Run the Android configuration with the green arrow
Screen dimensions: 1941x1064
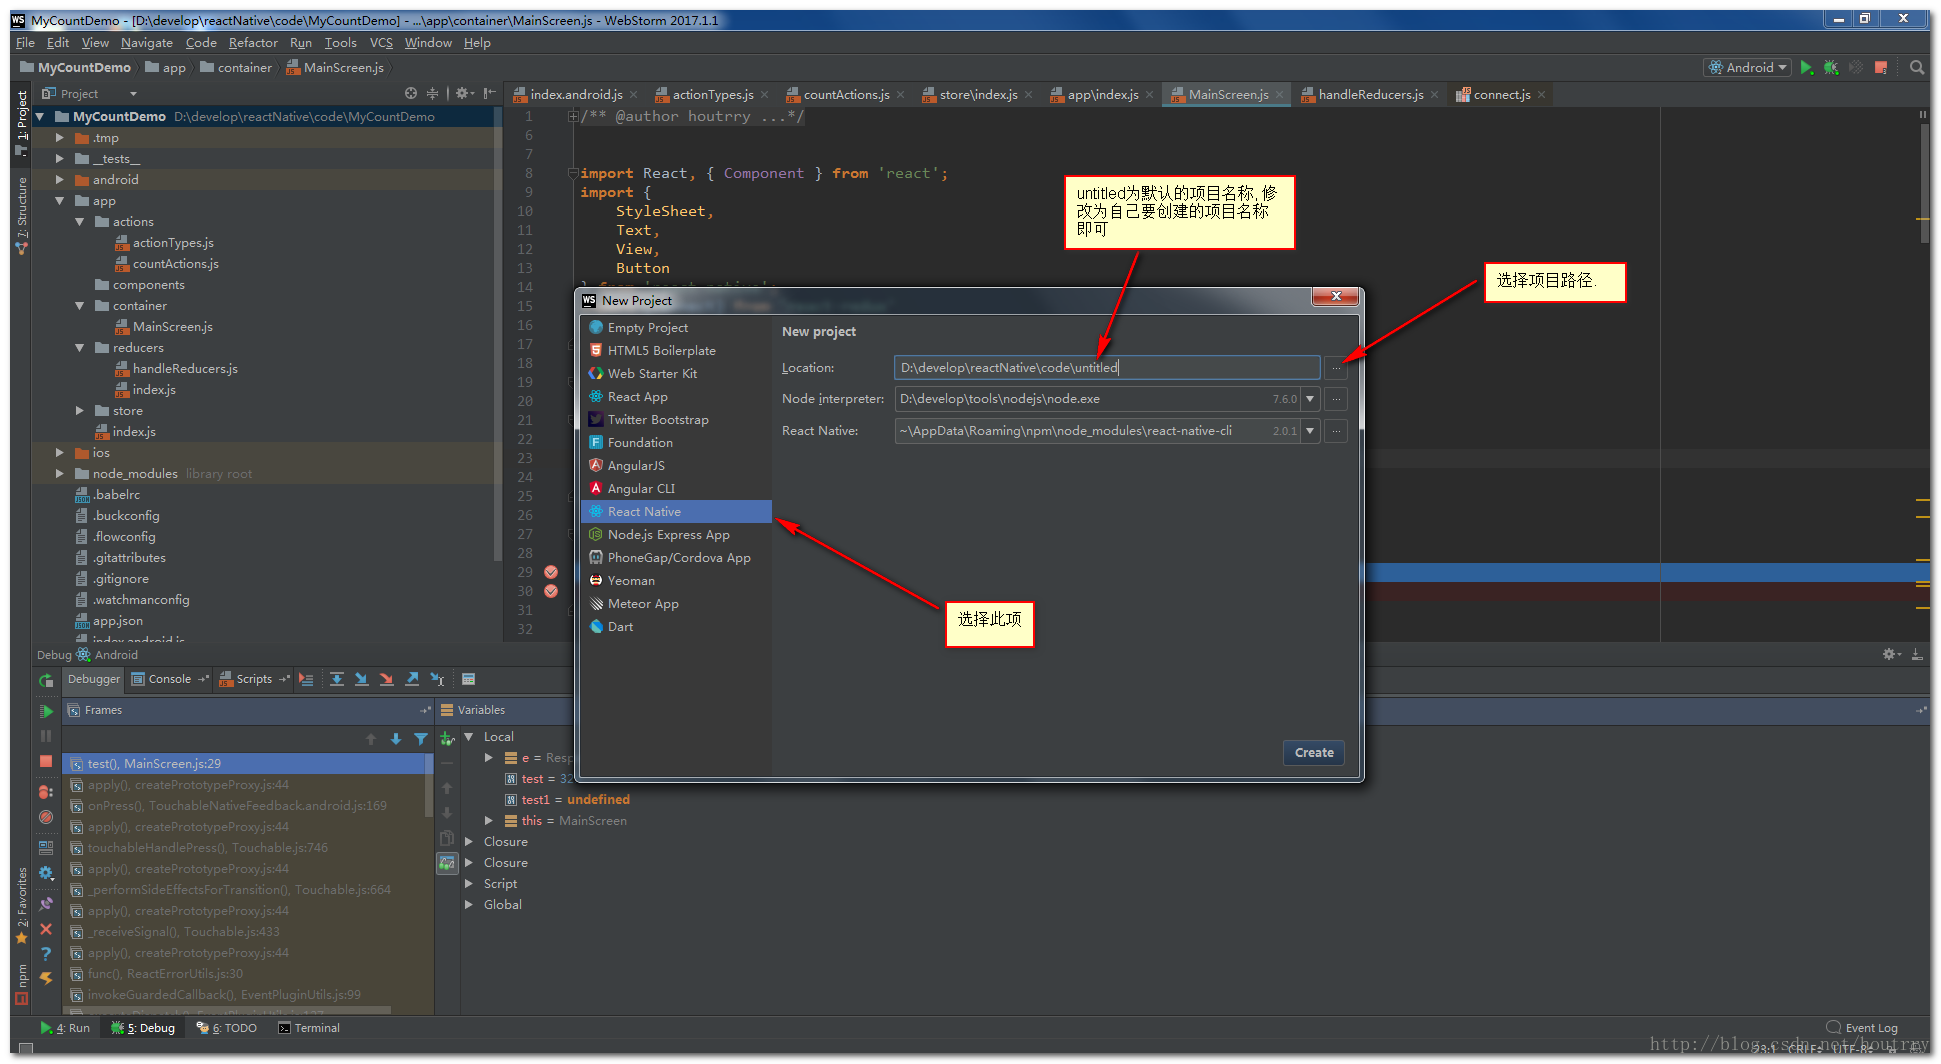pos(1806,67)
